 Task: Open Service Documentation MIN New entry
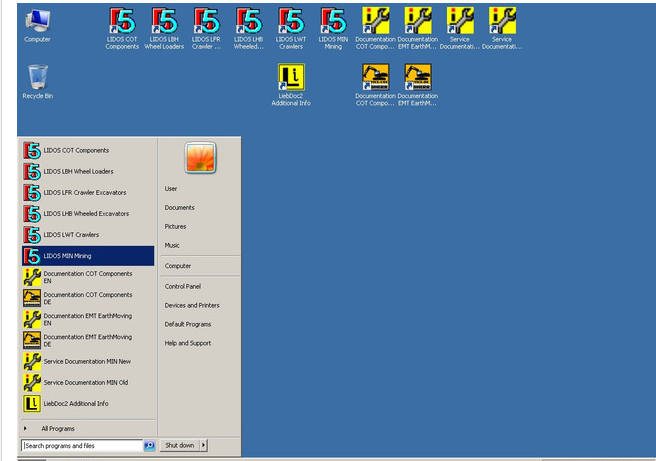tap(88, 362)
